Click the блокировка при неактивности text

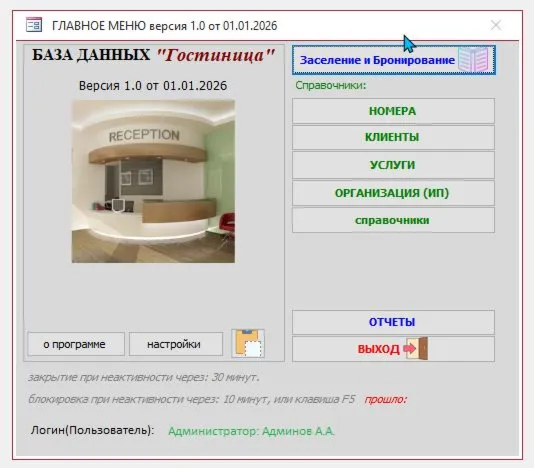tap(191, 399)
